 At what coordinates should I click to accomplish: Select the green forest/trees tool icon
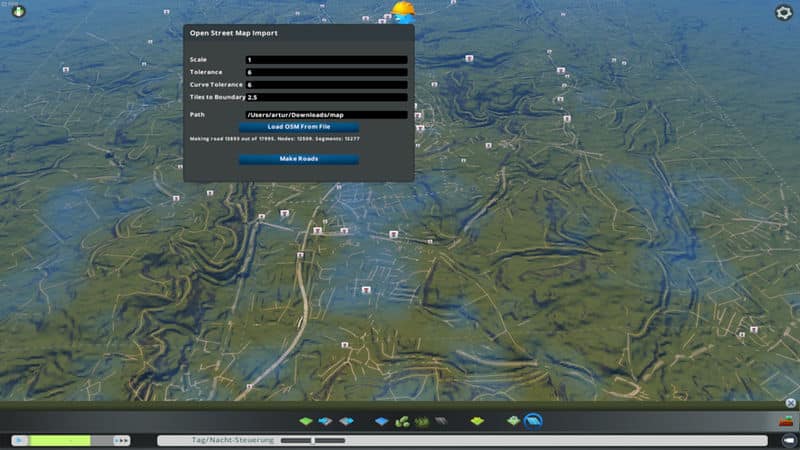[402, 421]
